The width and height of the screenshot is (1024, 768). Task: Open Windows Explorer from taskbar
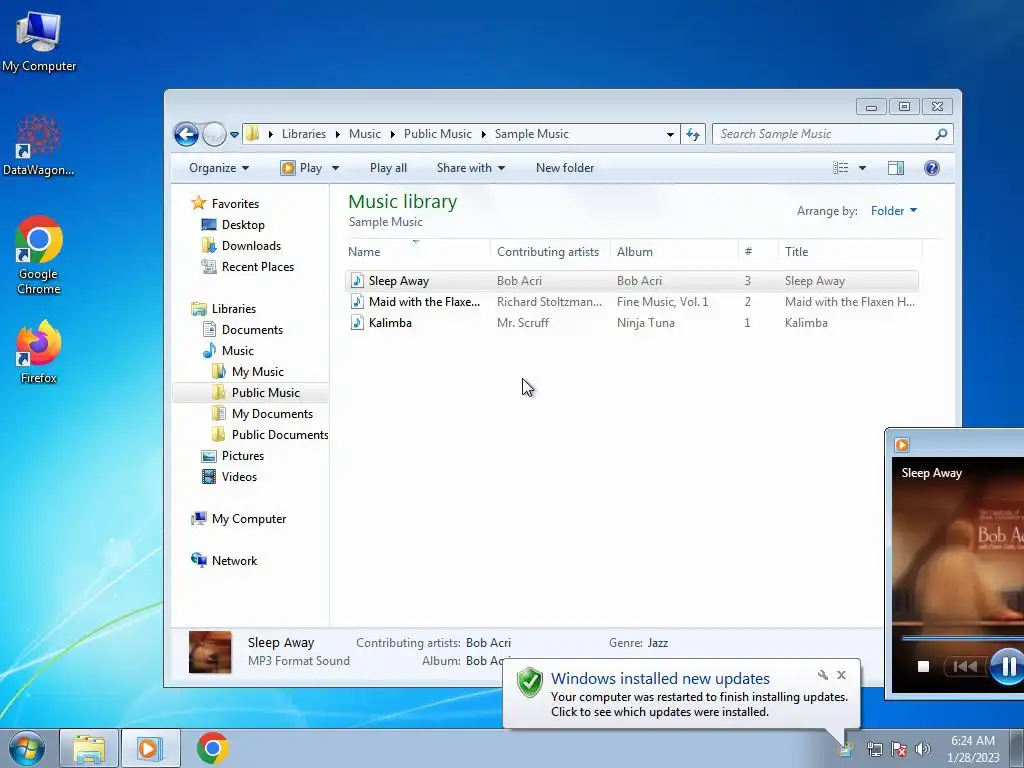click(x=89, y=749)
